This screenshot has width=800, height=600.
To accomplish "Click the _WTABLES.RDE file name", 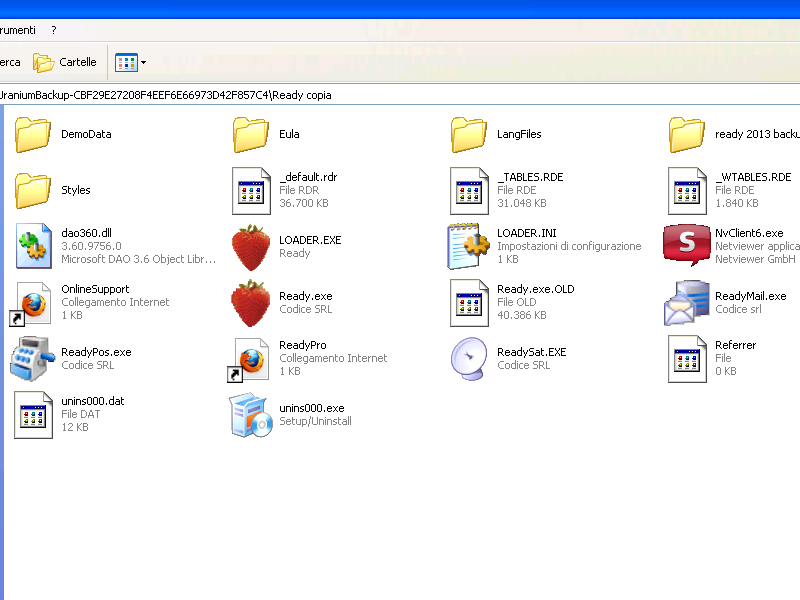I will click(753, 177).
